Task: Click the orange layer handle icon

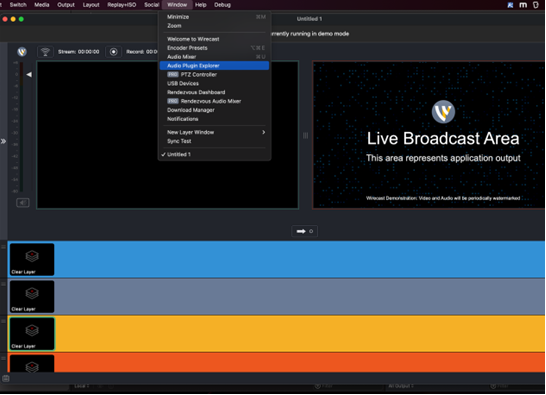Action: (3, 358)
